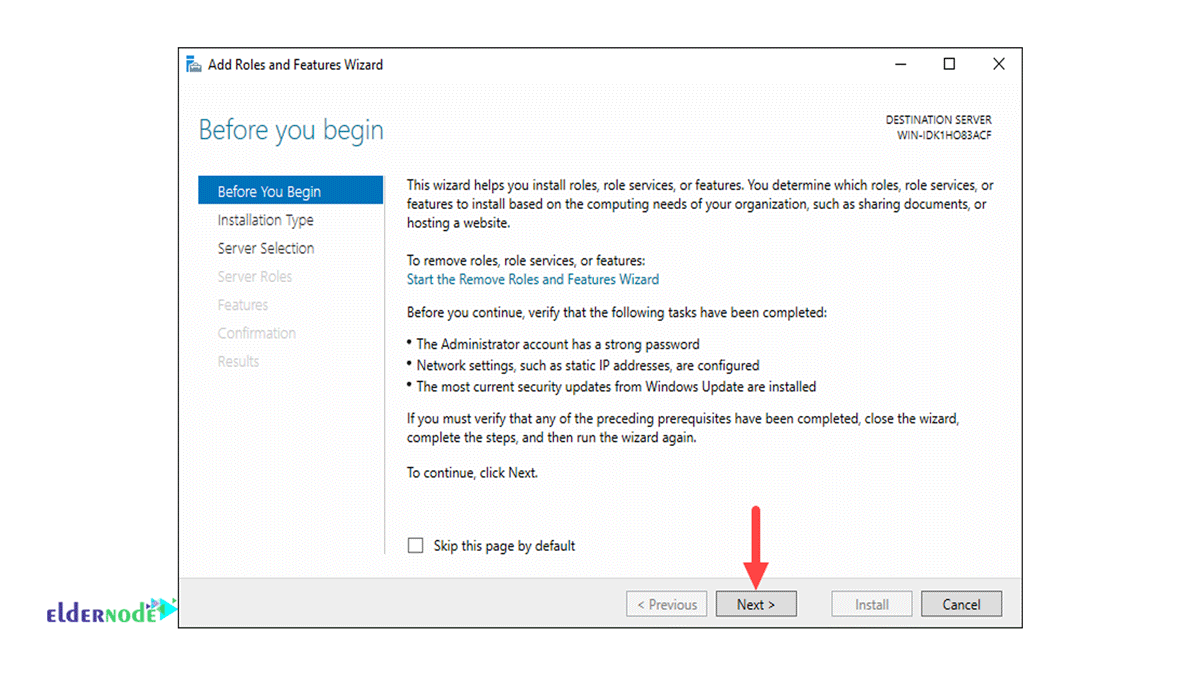Hit the Install button

[x=871, y=604]
